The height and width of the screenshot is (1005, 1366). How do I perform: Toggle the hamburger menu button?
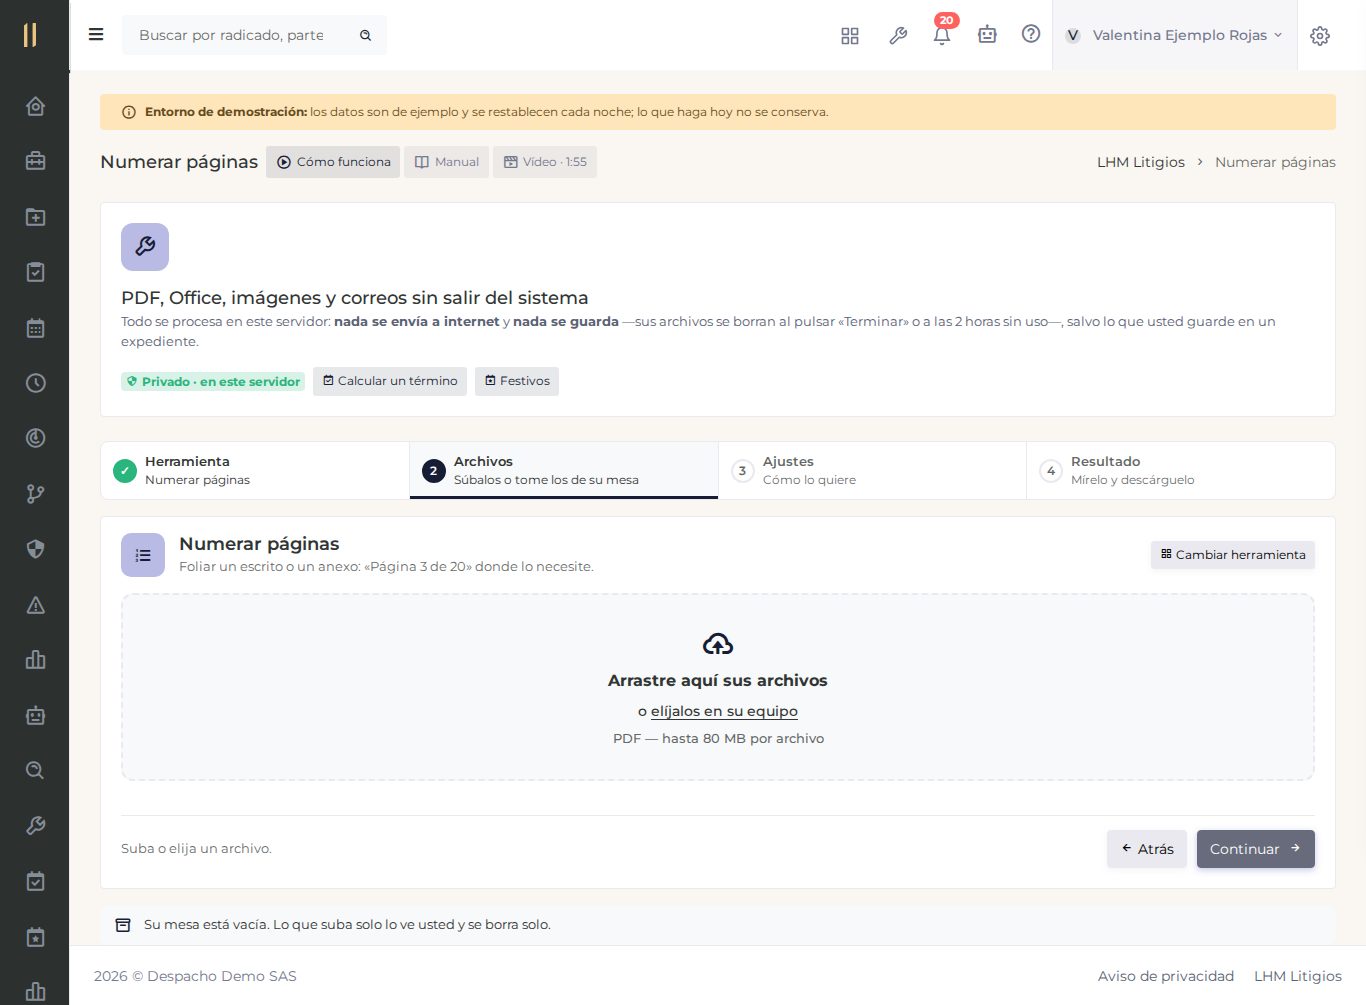(x=96, y=35)
